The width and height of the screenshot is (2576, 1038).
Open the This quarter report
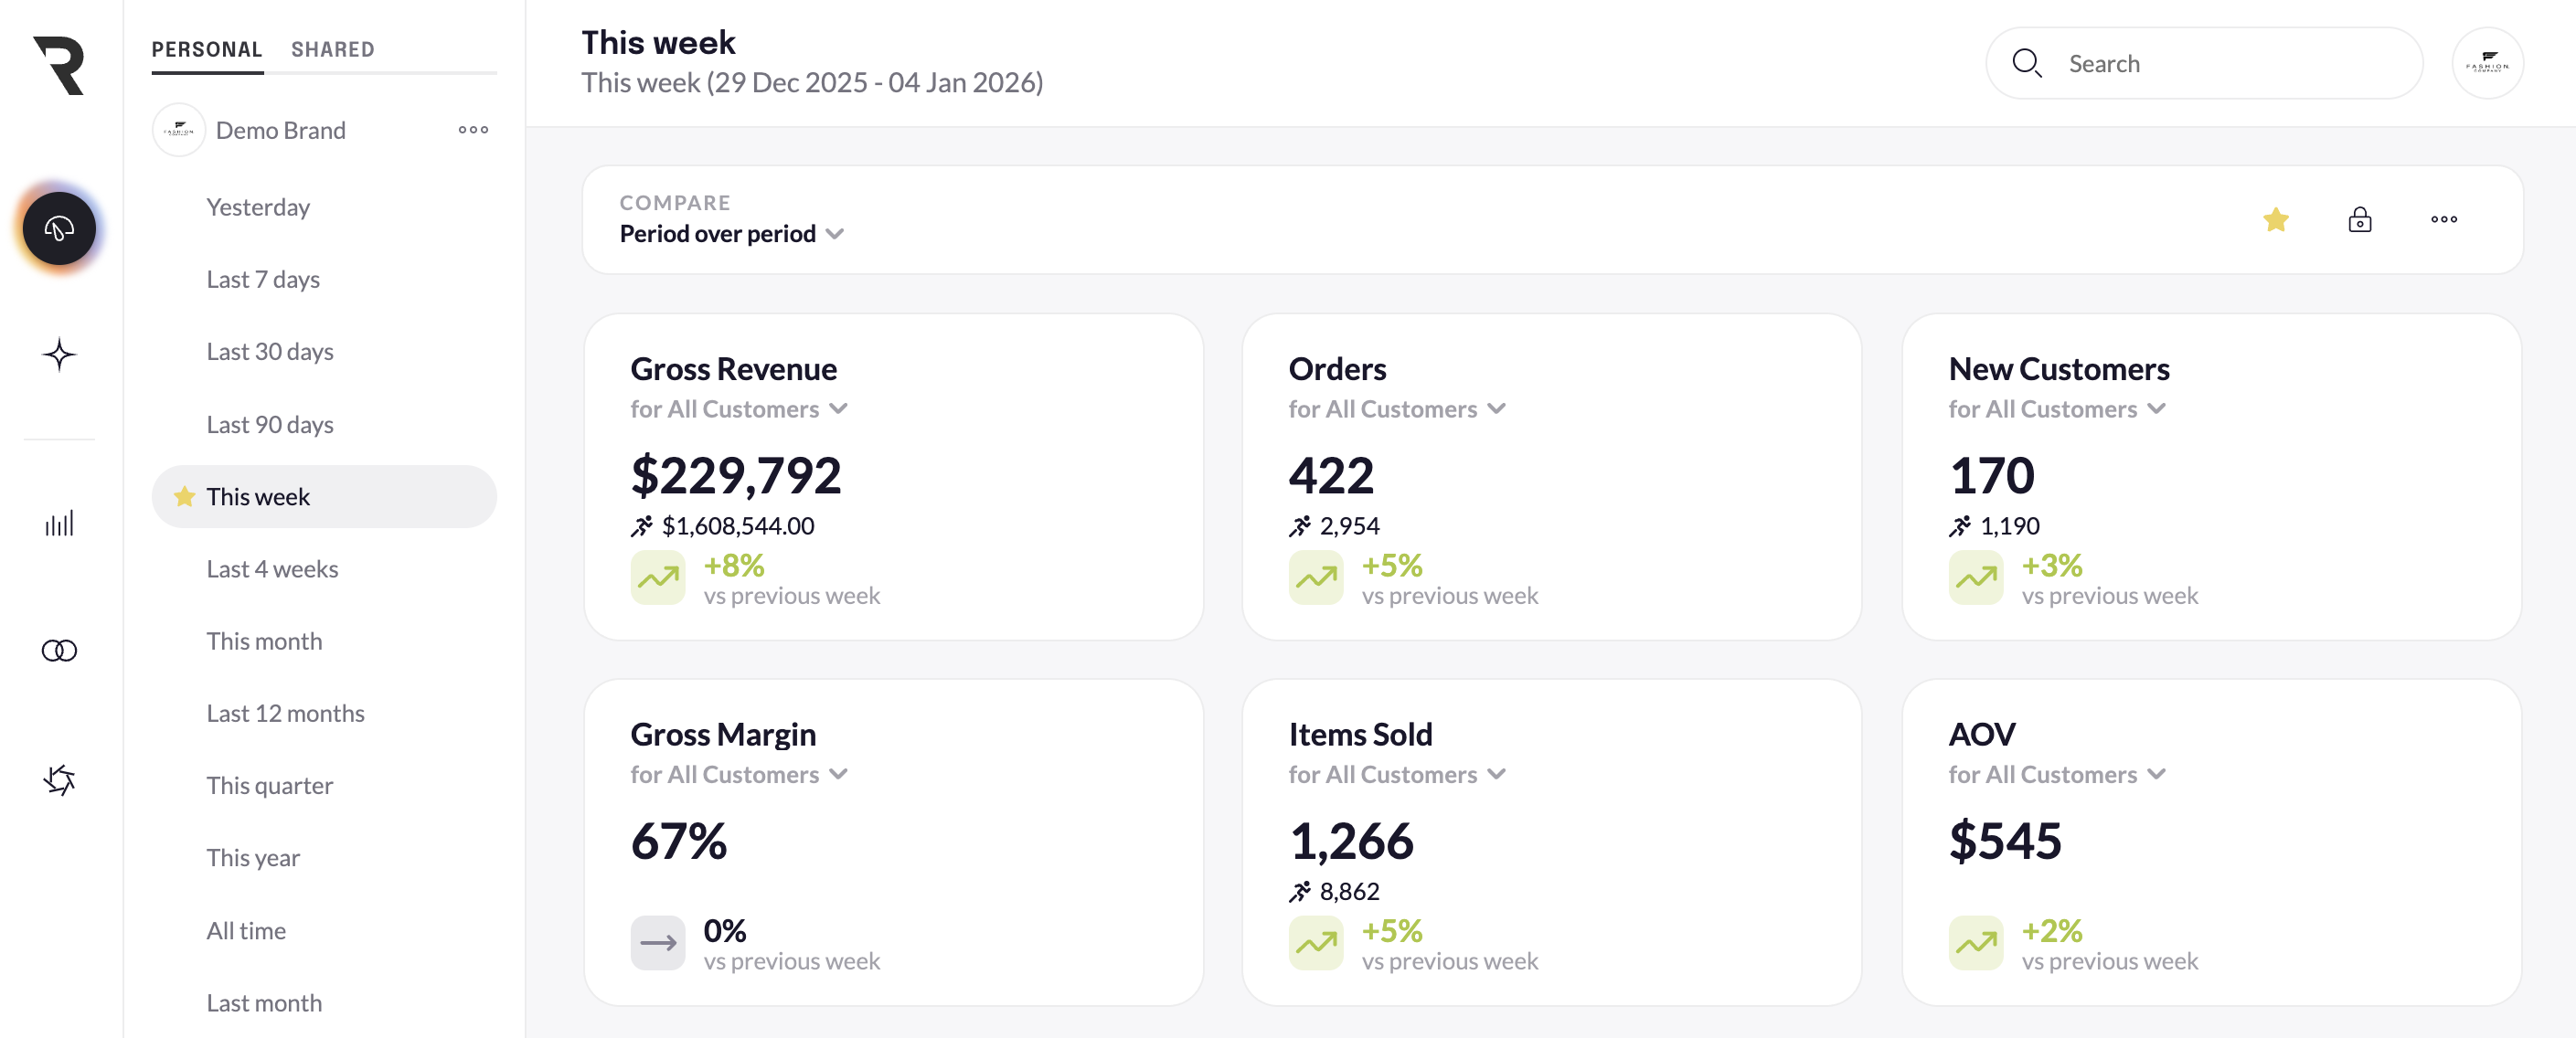coord(270,785)
